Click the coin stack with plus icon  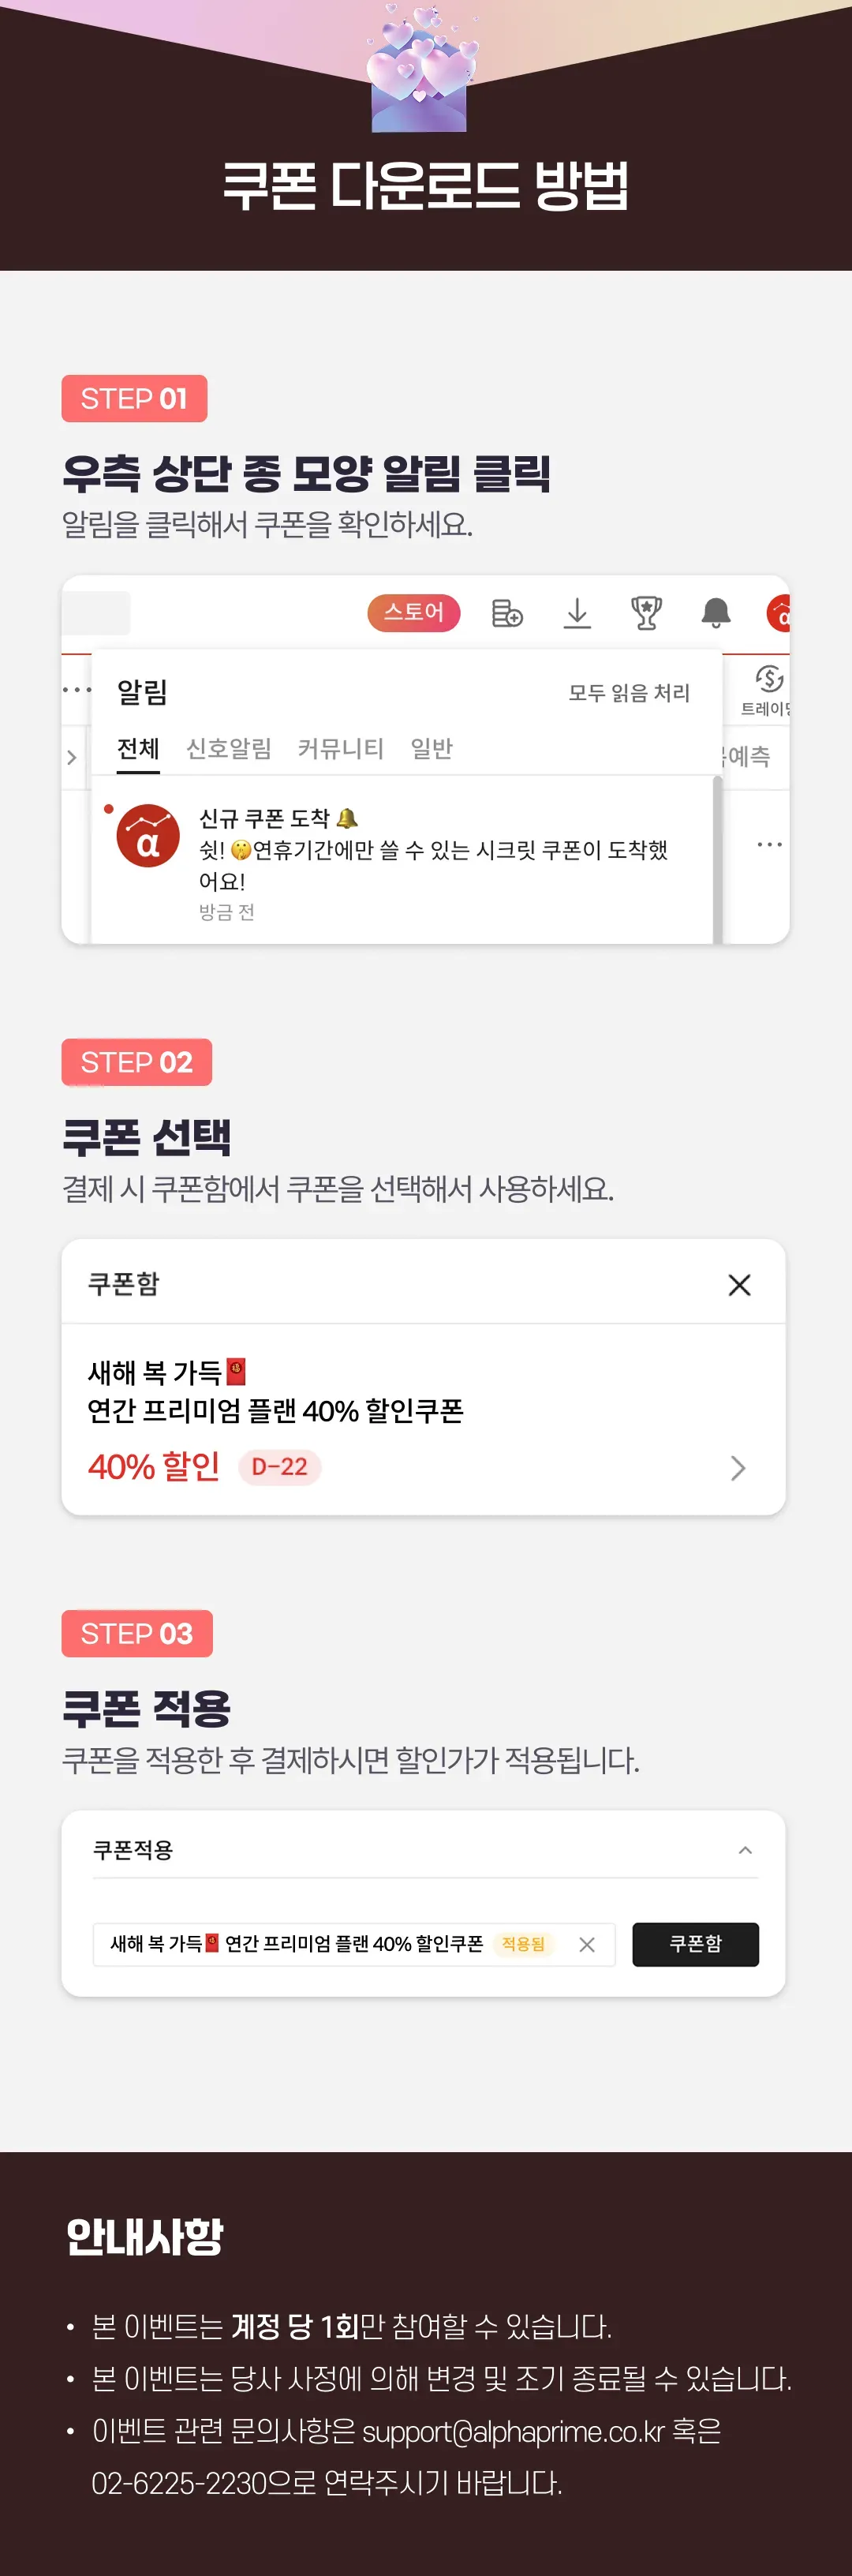507,613
